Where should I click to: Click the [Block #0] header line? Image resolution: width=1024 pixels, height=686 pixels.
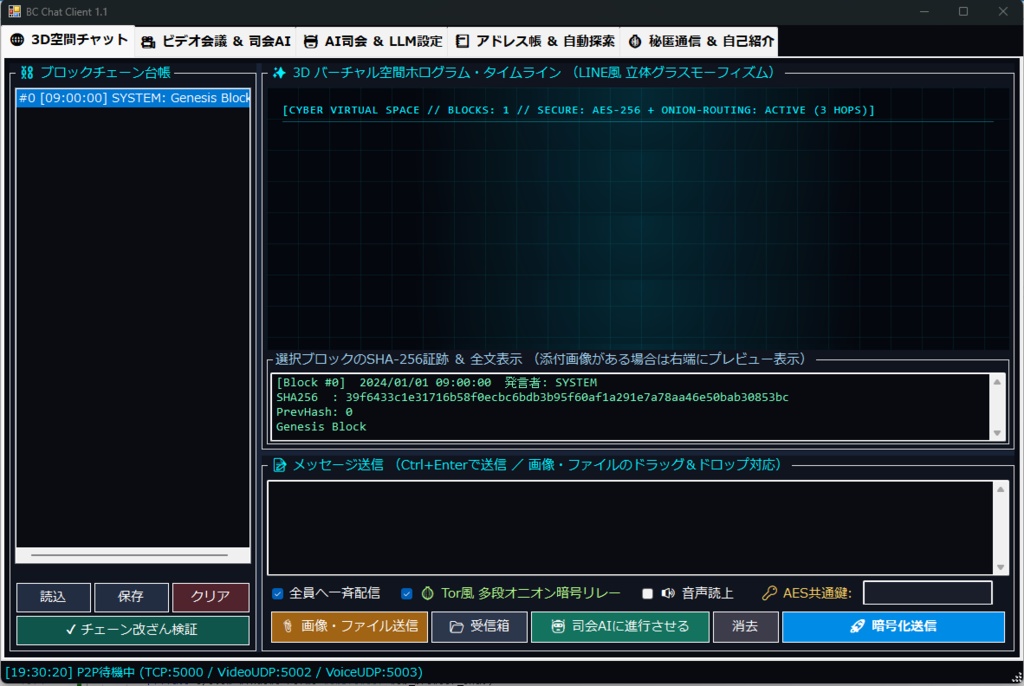pos(436,383)
